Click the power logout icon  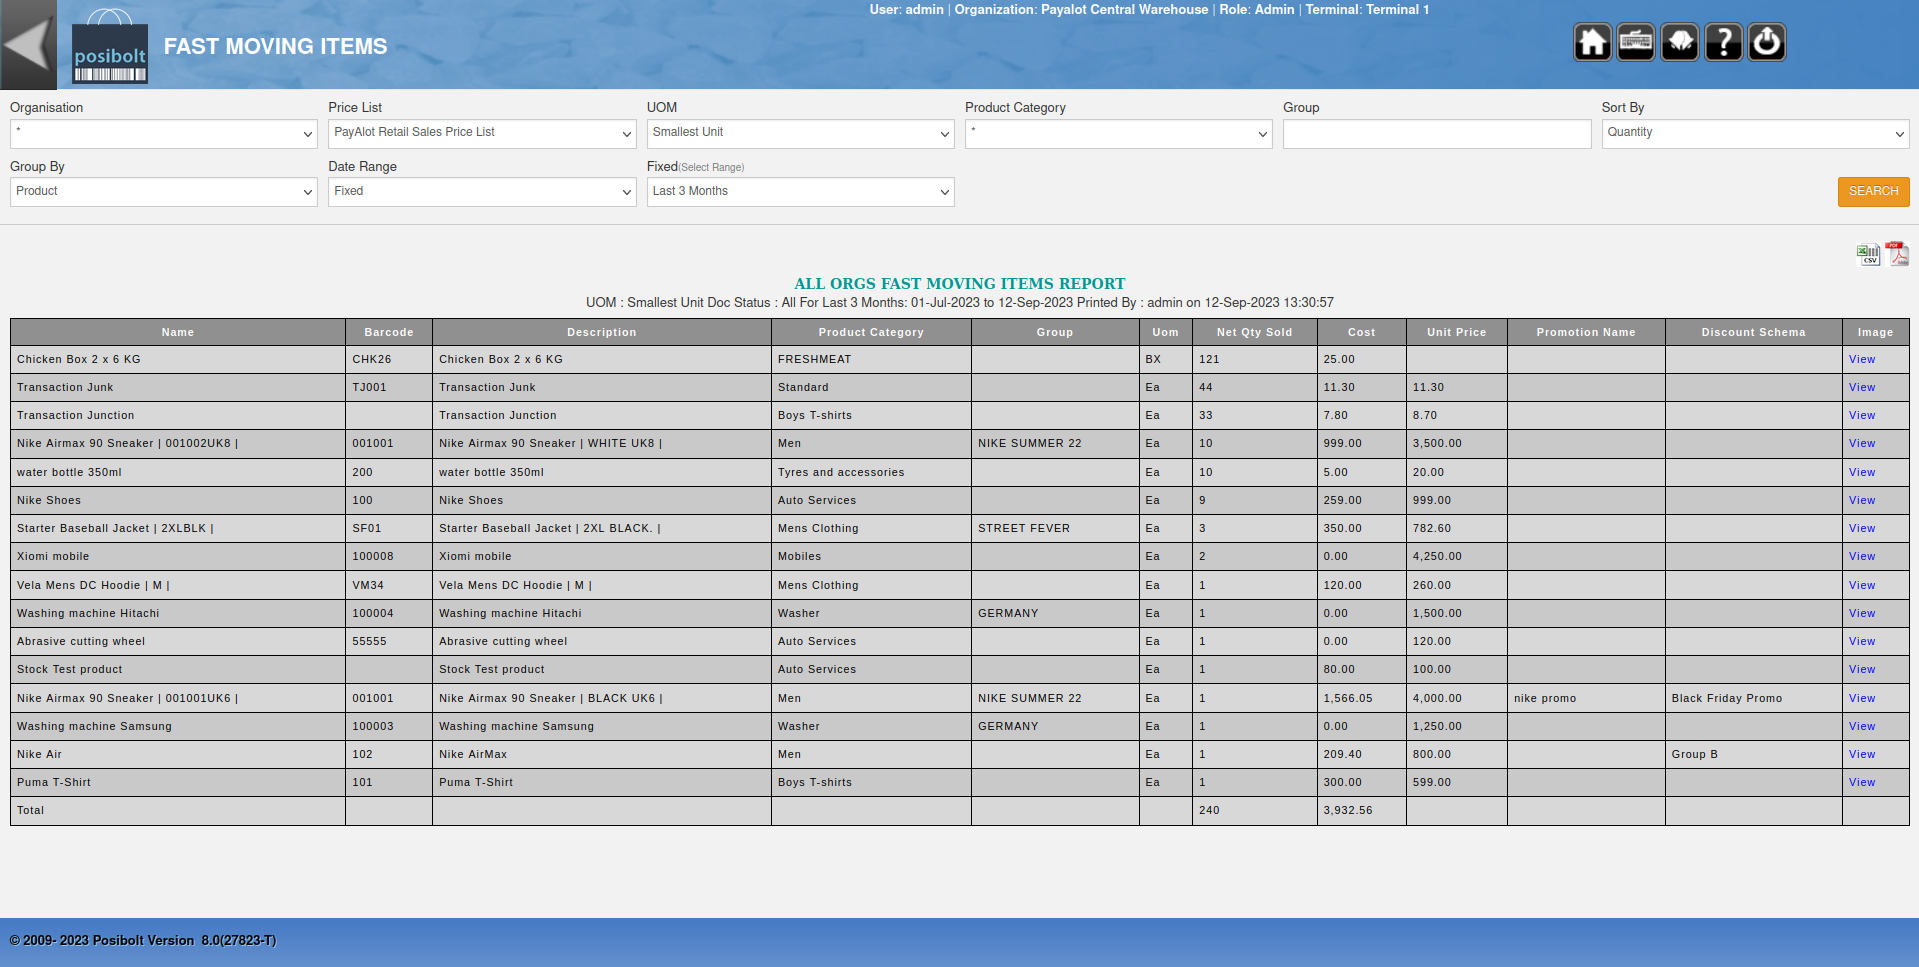1767,43
